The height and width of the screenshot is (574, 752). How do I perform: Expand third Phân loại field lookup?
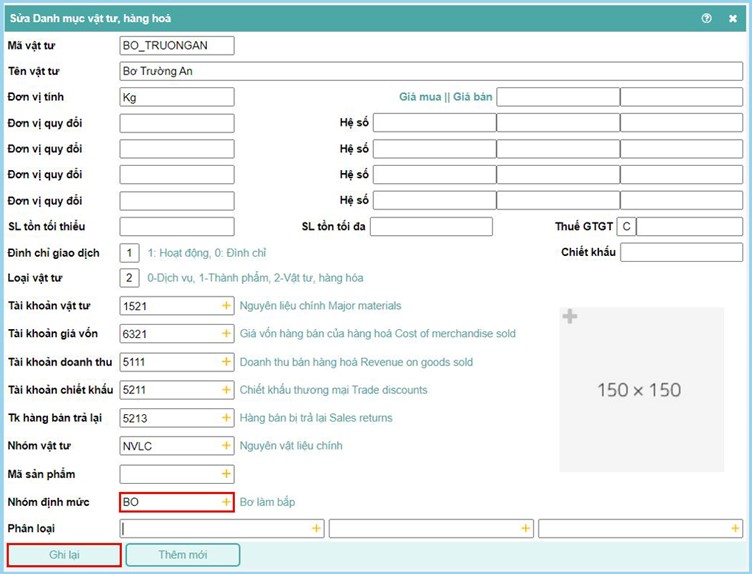[x=735, y=528]
